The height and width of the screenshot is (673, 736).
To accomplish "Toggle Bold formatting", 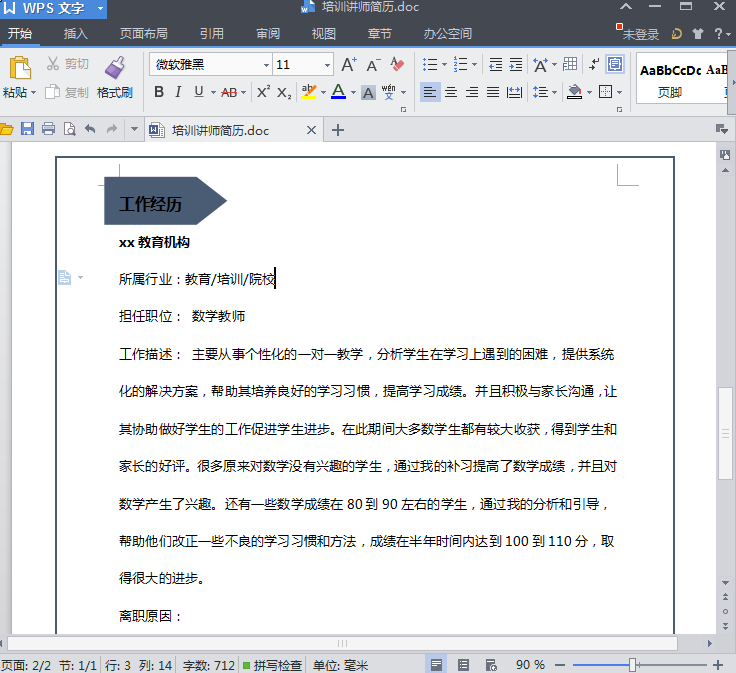I will (159, 92).
